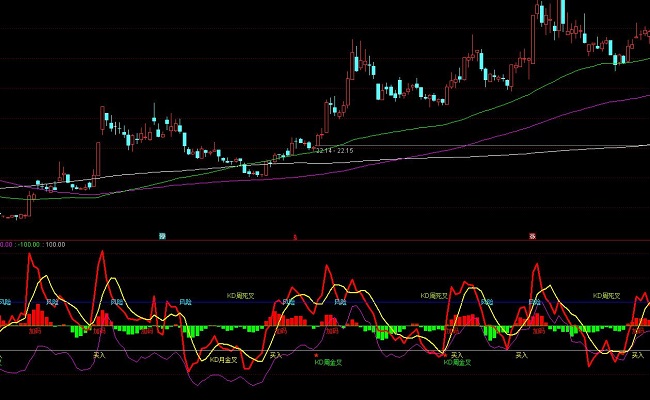
Task: Click the small red marker at the chart's bottom center
Action: [294, 236]
